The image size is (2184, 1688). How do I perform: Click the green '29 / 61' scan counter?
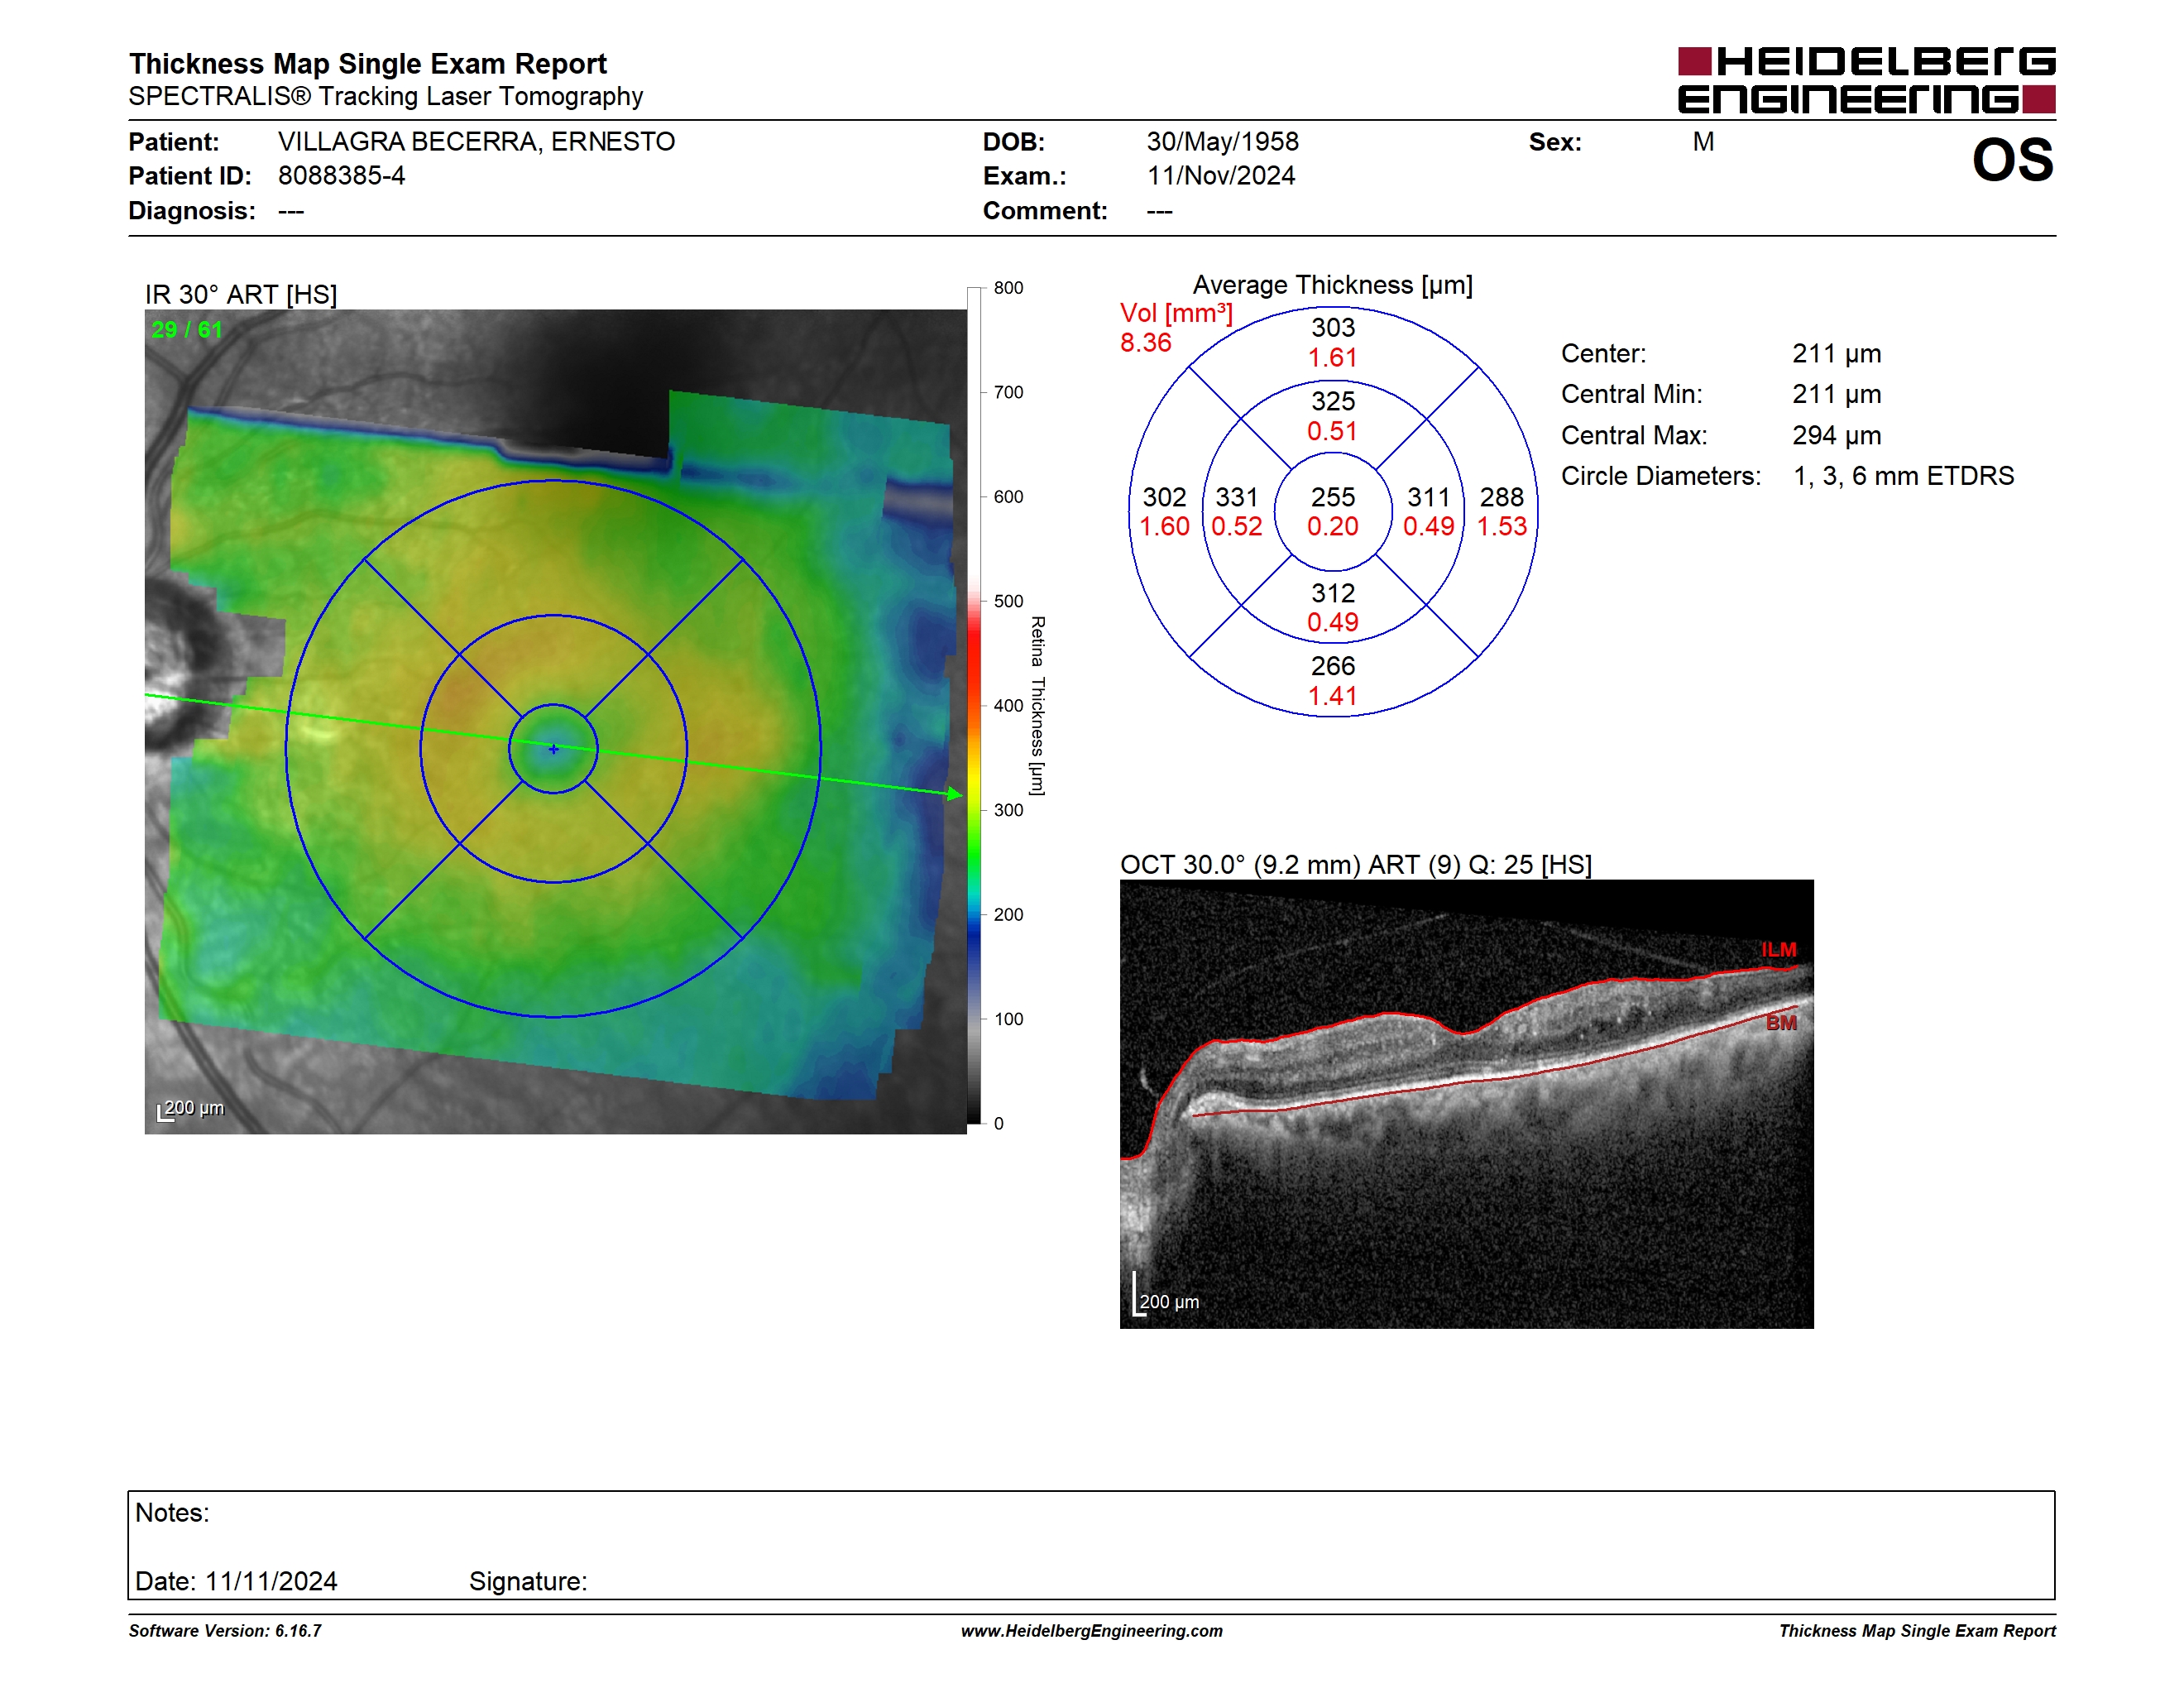click(187, 330)
